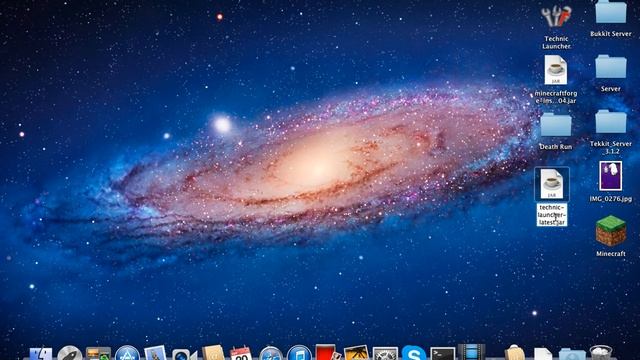This screenshot has width=640, height=360.
Task: Select the Tekkit_Server 3.1.2 folder
Action: pyautogui.click(x=611, y=122)
